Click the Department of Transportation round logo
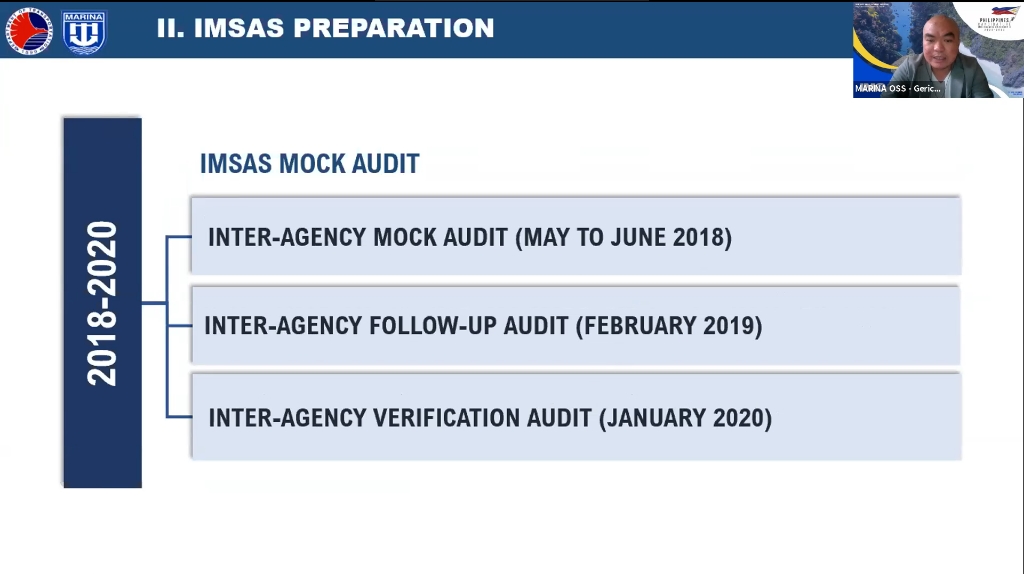1024x574 pixels. click(28, 31)
